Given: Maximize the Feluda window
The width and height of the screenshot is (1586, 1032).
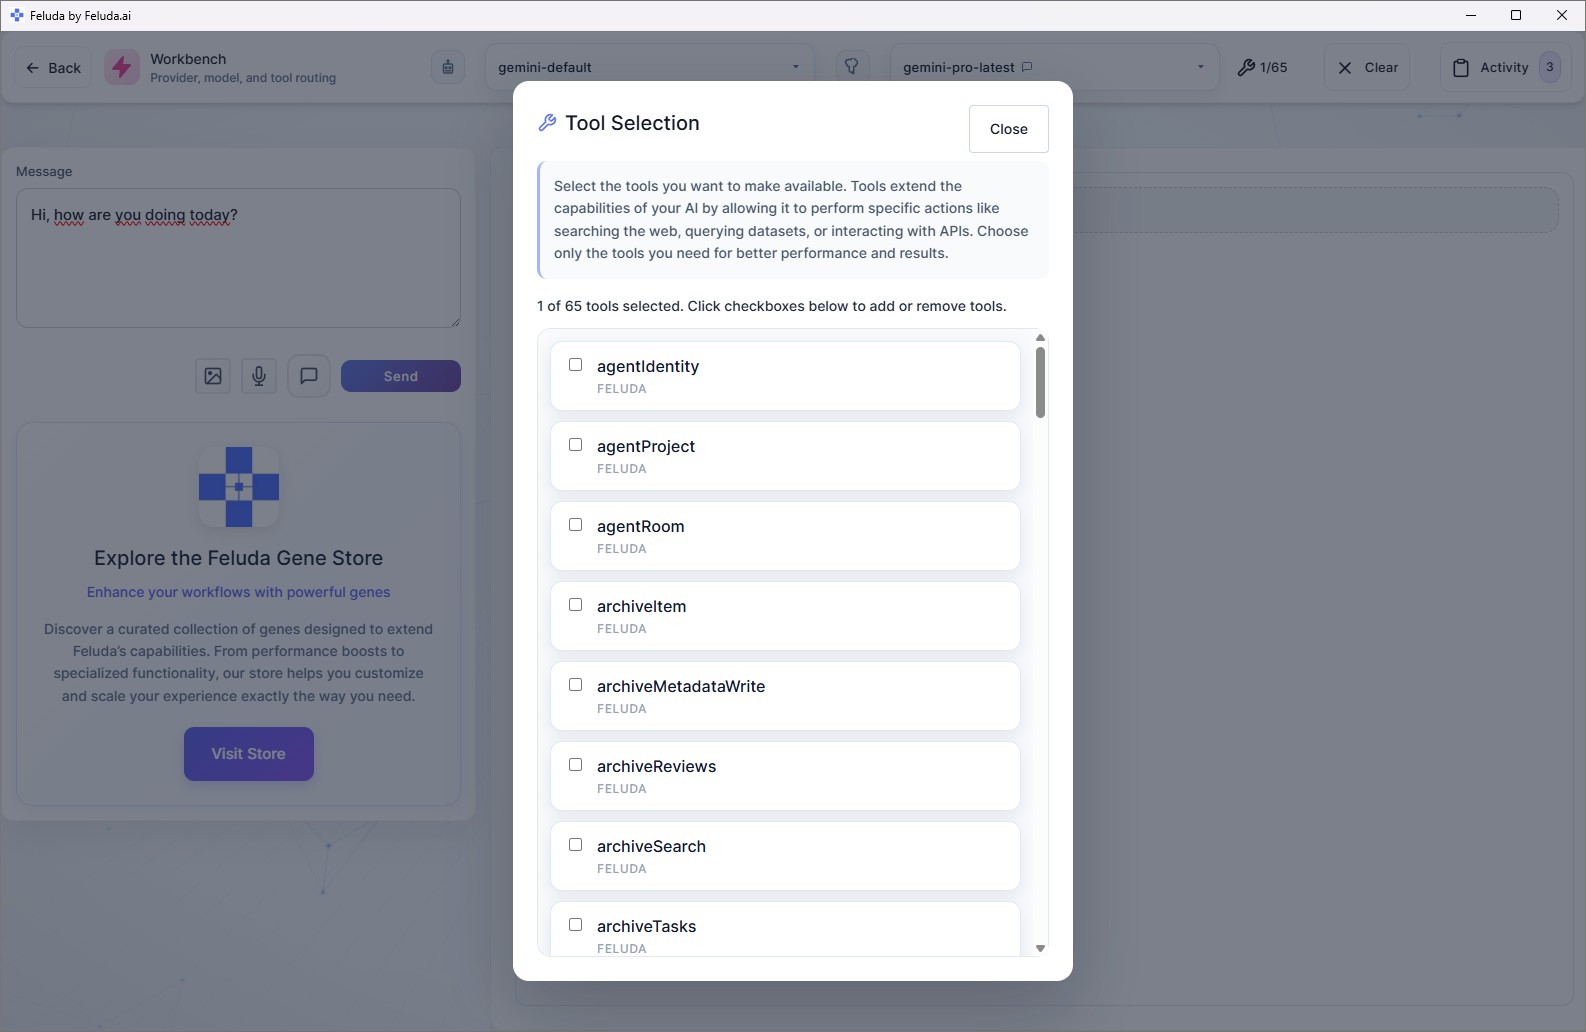Looking at the screenshot, I should [1516, 15].
